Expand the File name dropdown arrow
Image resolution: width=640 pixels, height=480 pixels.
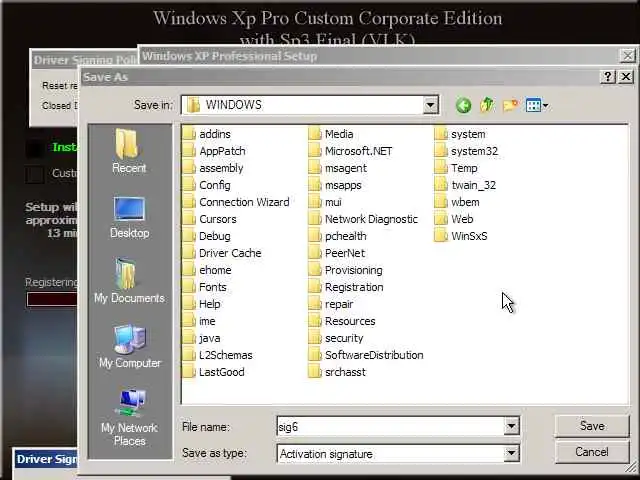(x=511, y=427)
